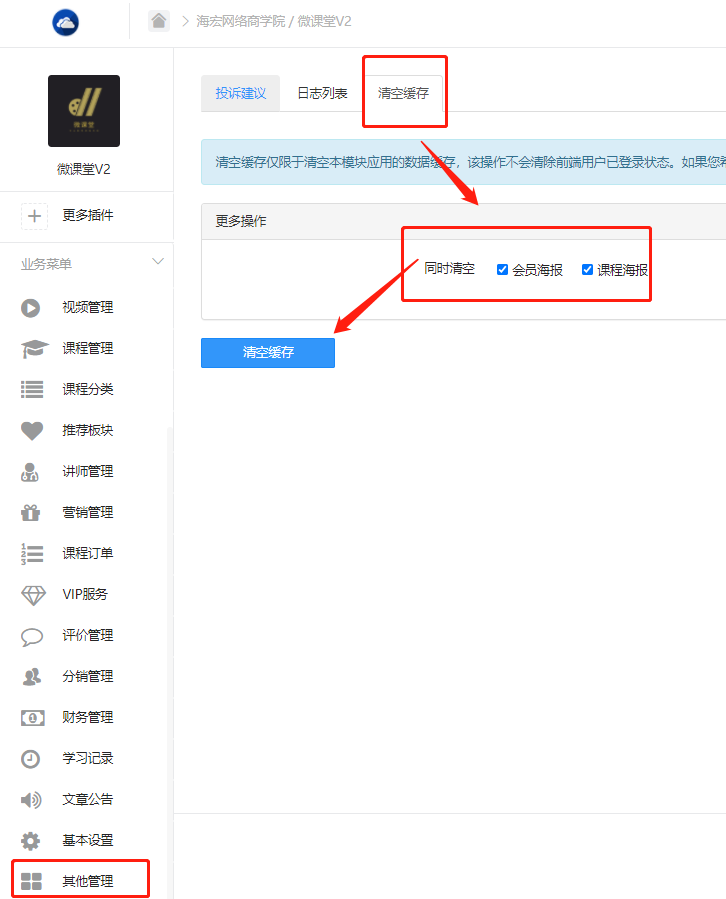Uncheck the 会员海报 checkbox
Screen dimensions: 726x899
click(502, 269)
